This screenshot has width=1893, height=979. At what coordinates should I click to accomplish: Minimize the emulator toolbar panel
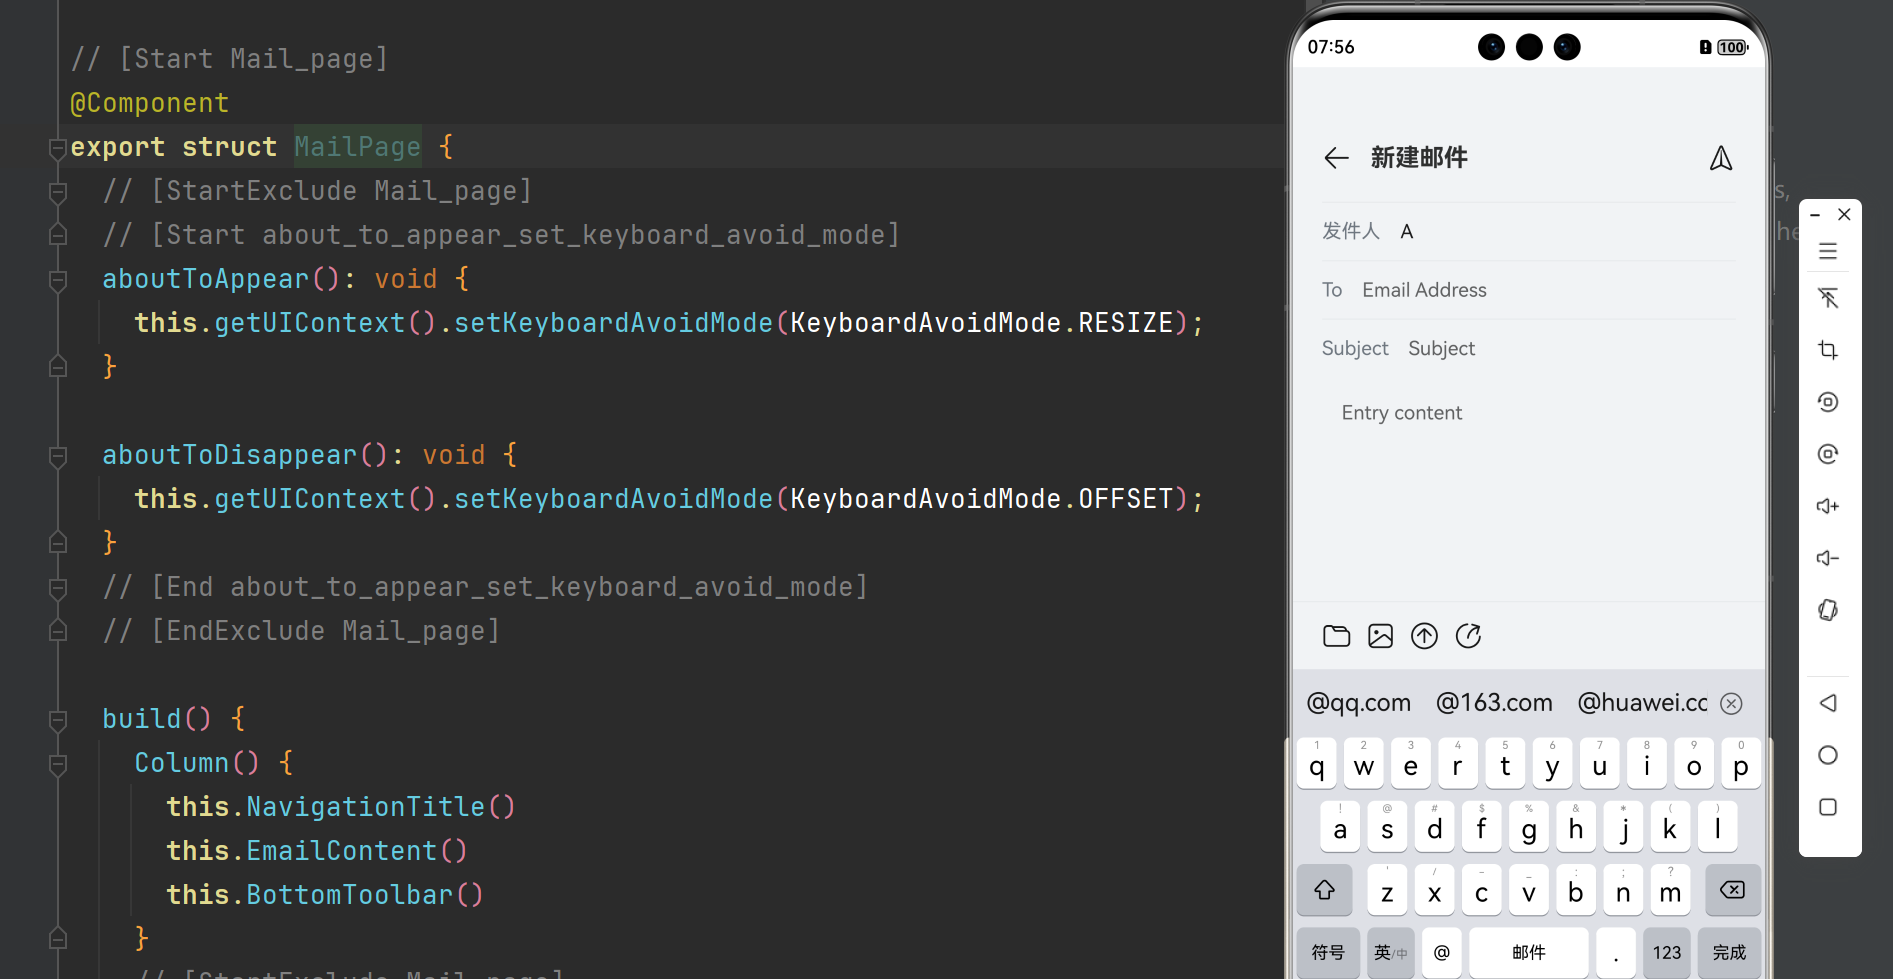coord(1815,215)
